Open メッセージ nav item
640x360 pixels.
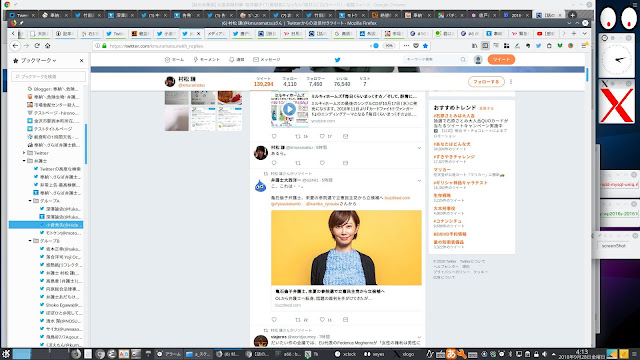[267, 60]
